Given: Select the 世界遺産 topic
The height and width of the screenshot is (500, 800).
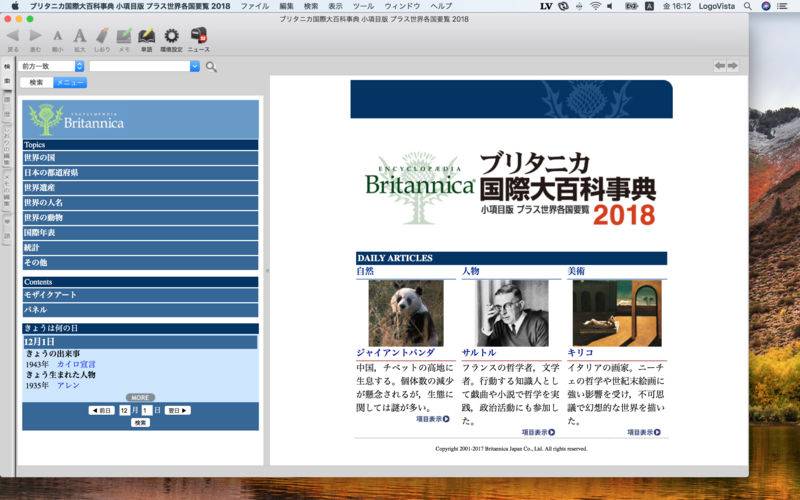Looking at the screenshot, I should [x=140, y=188].
